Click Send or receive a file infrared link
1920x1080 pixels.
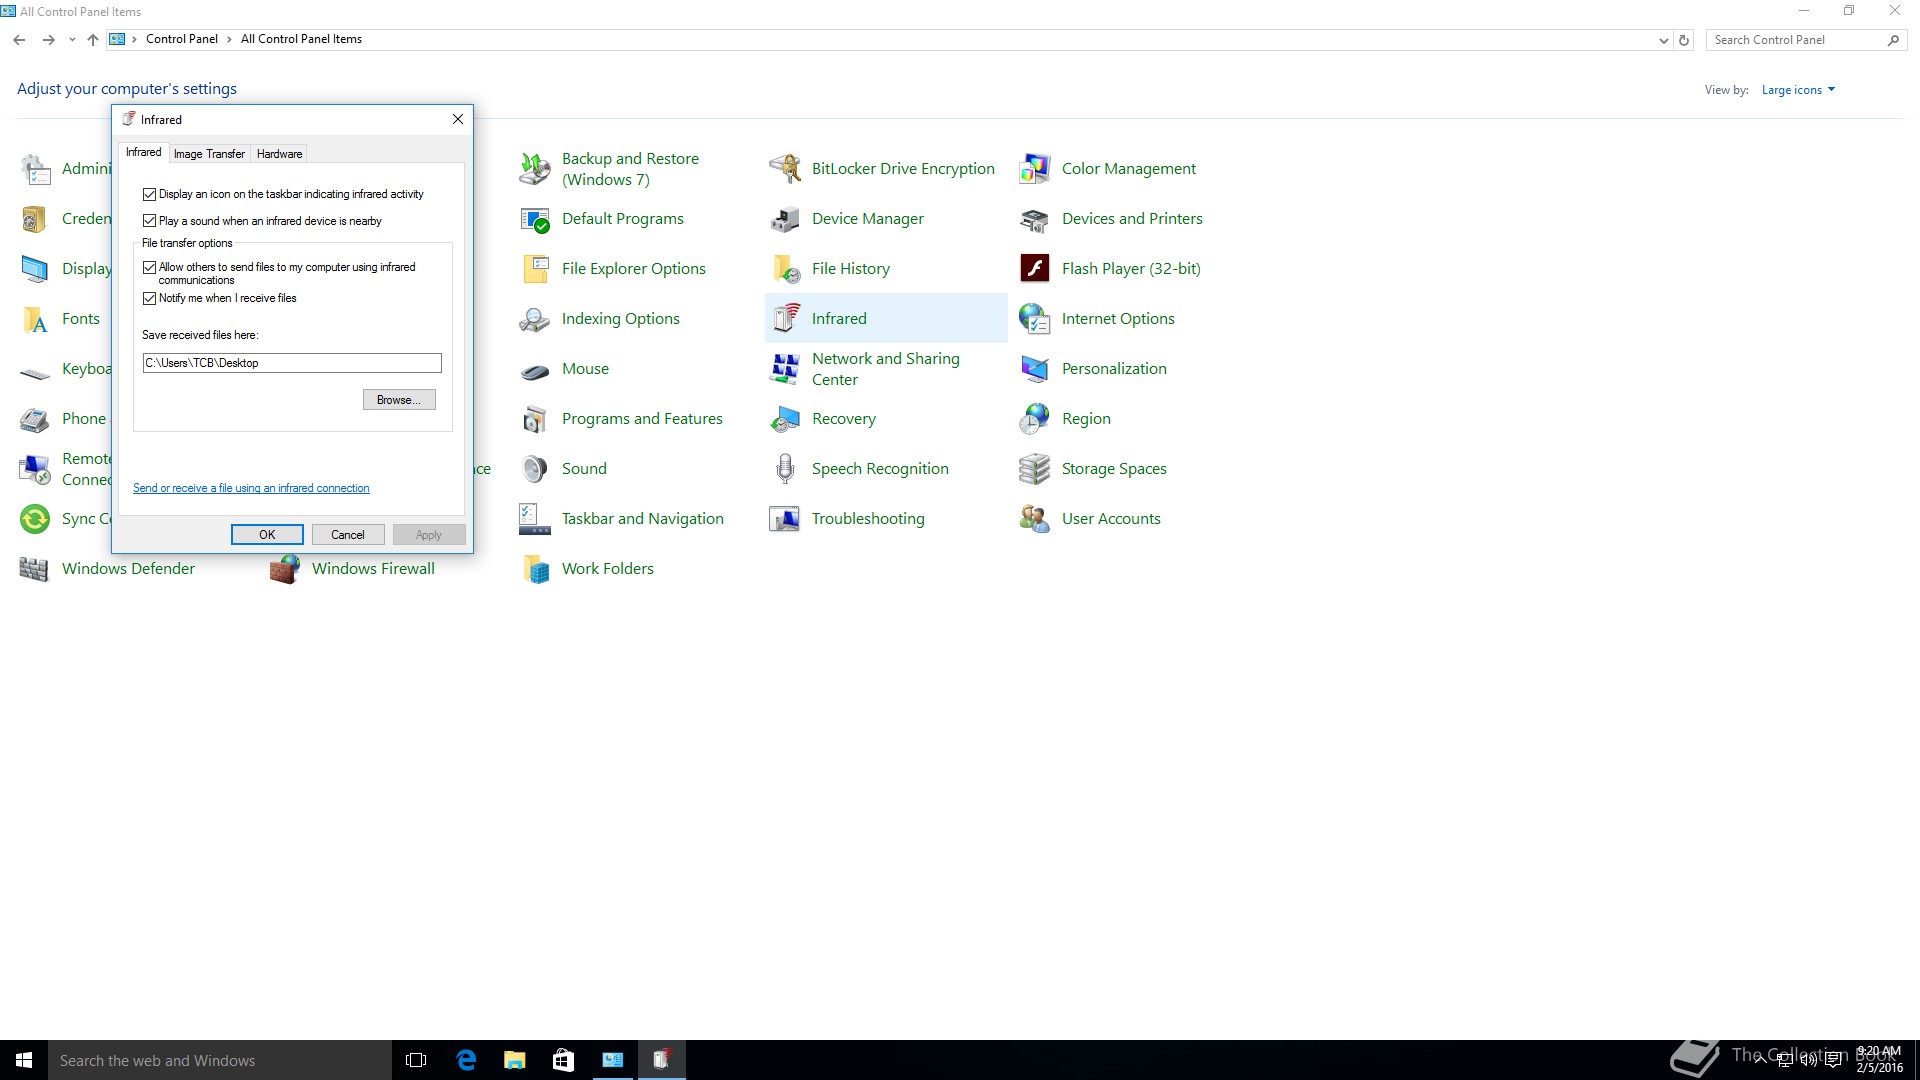251,488
